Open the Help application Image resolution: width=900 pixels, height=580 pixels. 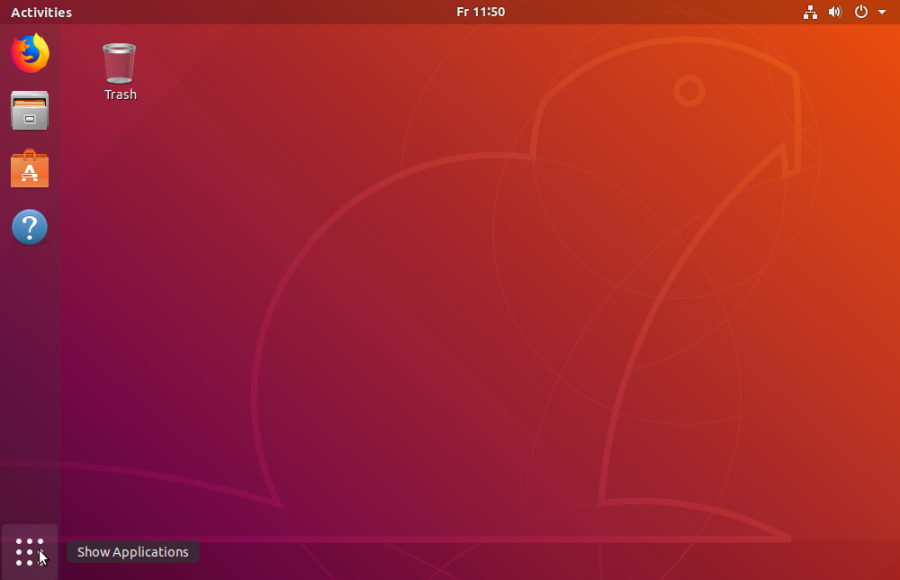29,227
